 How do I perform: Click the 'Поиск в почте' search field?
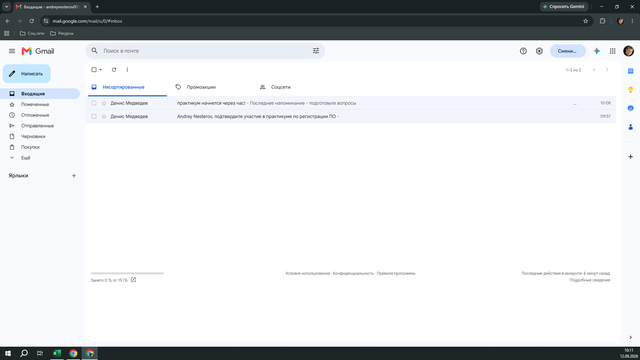pyautogui.click(x=205, y=51)
